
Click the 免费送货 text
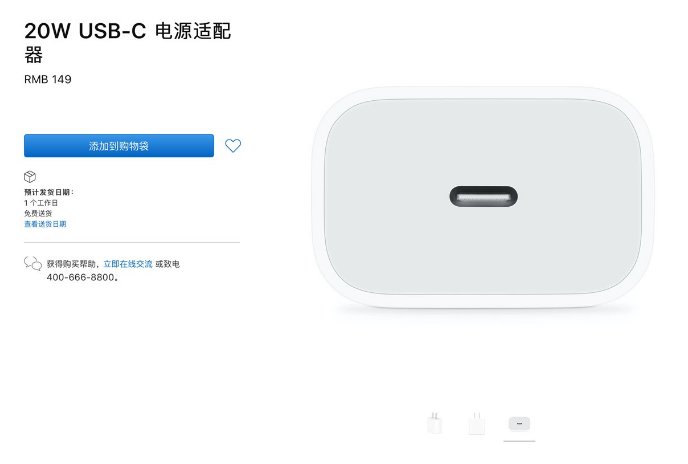click(x=38, y=213)
